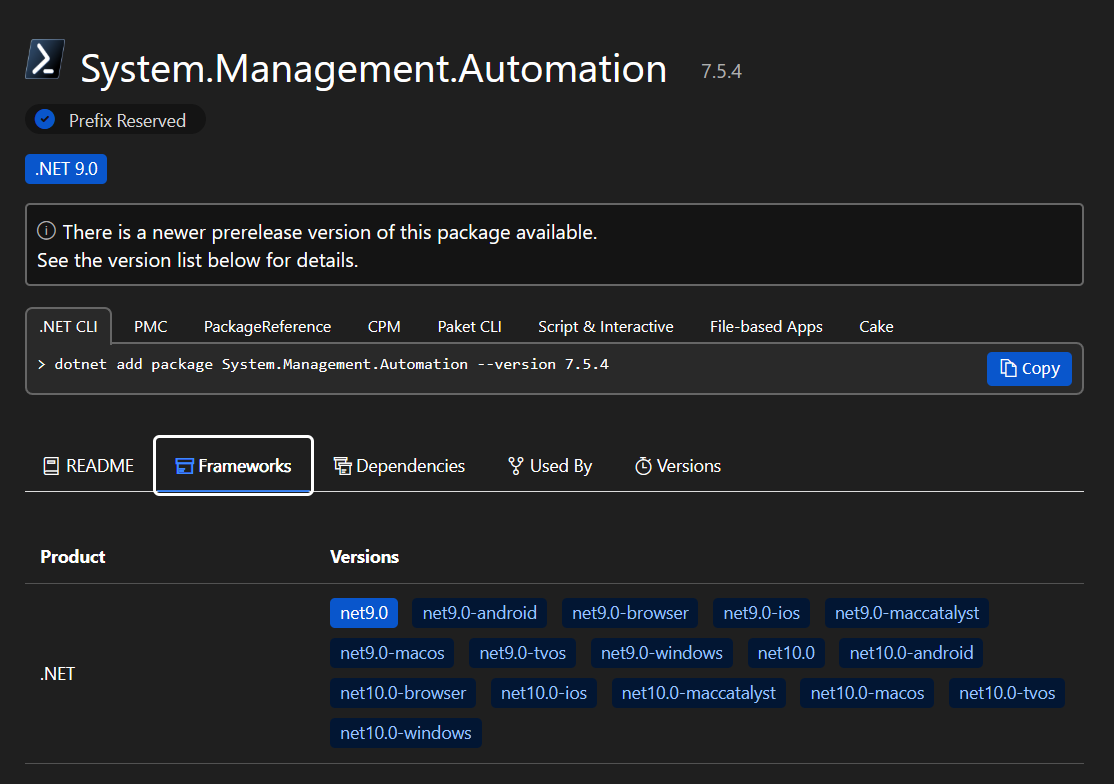The height and width of the screenshot is (784, 1114).
Task: Show the Versions tab
Action: coord(678,466)
